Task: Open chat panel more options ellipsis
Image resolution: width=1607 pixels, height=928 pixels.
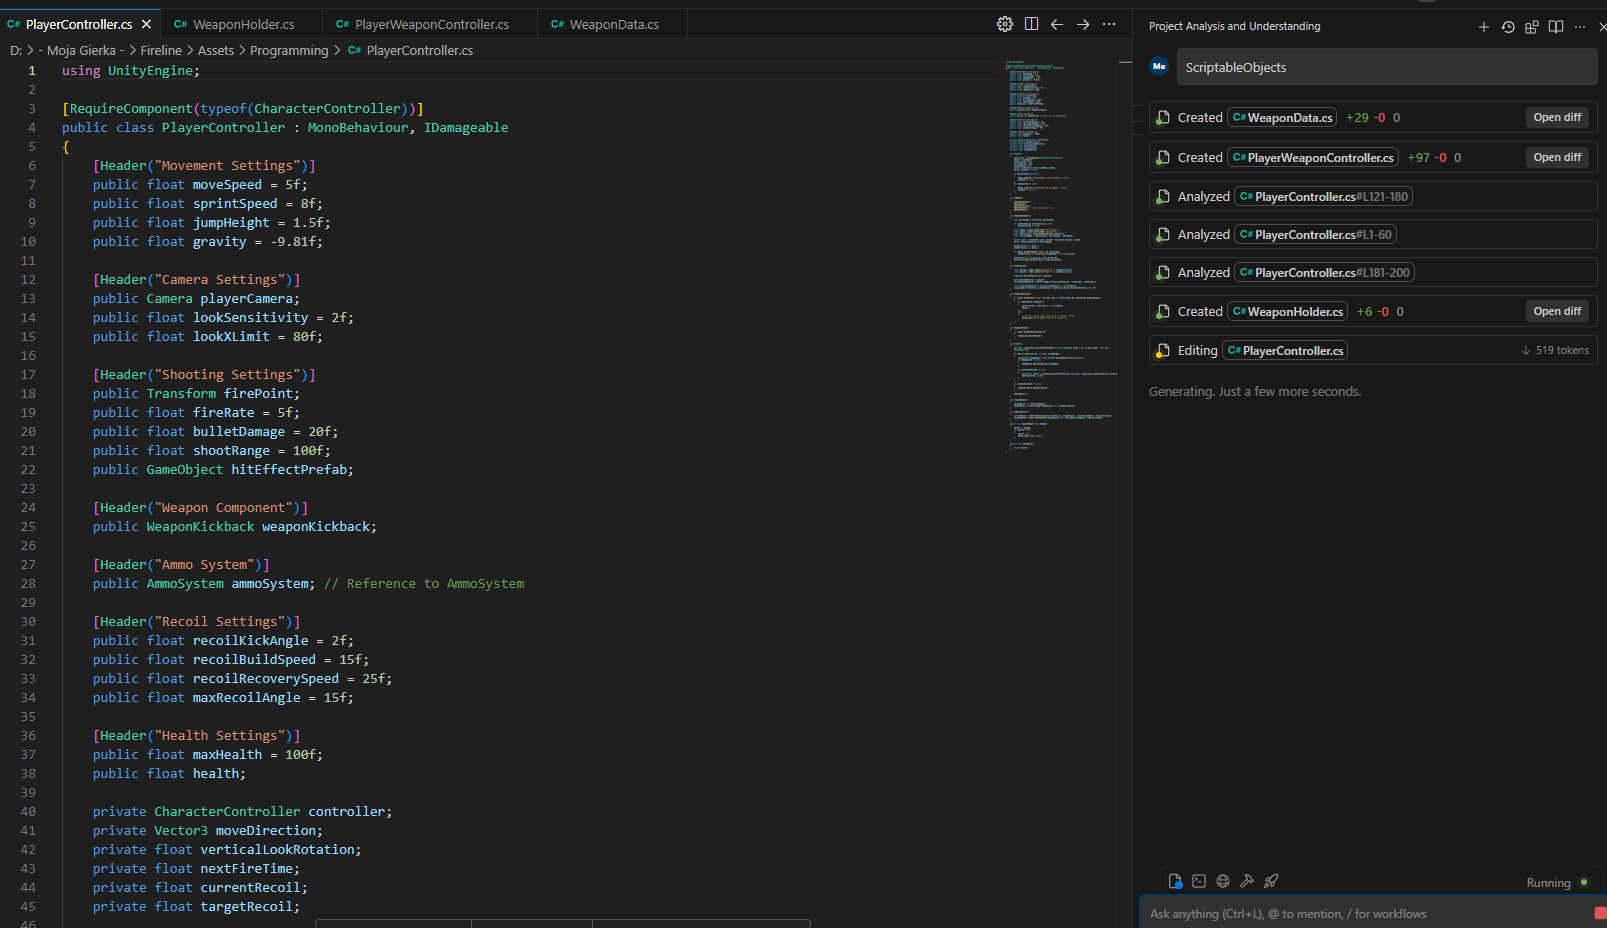Action: click(1580, 27)
